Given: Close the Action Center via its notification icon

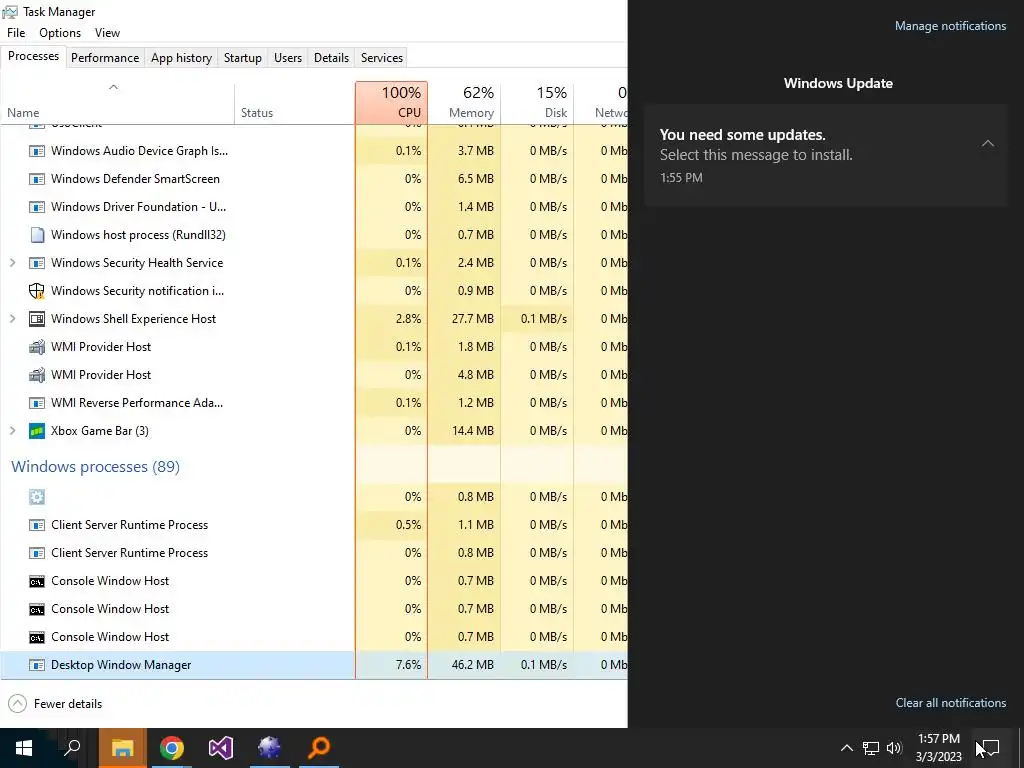Looking at the screenshot, I should coord(991,748).
